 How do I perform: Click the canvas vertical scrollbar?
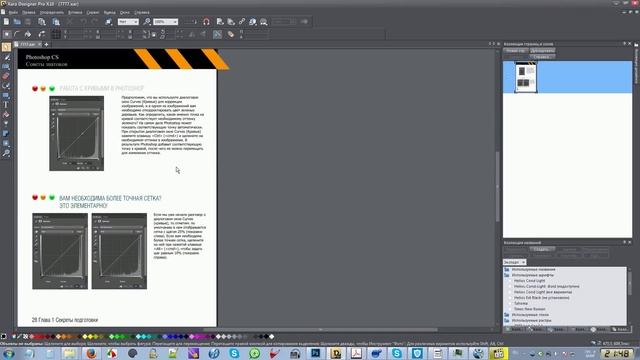[x=497, y=188]
